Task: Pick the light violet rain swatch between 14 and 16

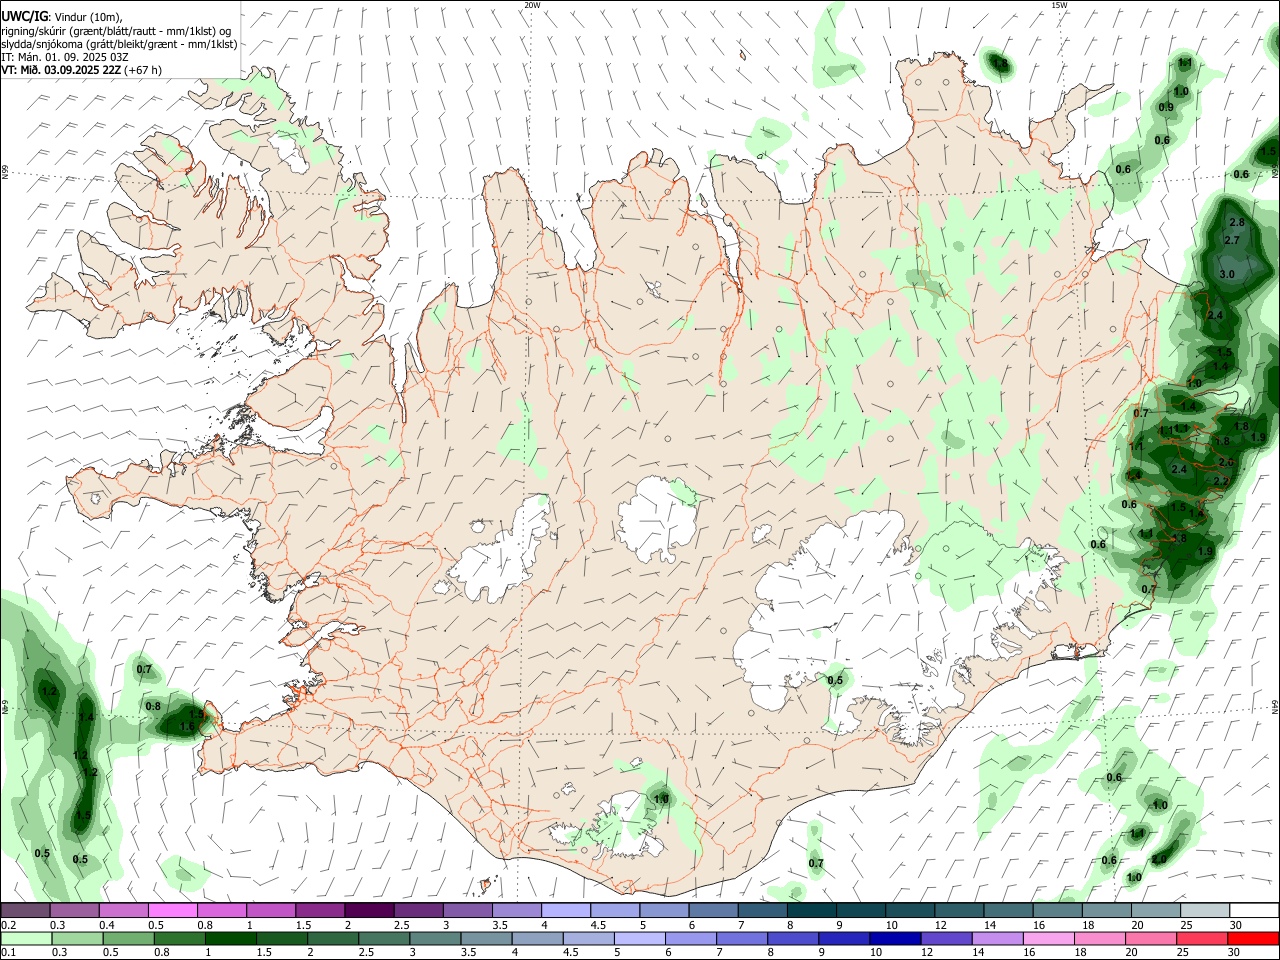Action: (x=996, y=939)
